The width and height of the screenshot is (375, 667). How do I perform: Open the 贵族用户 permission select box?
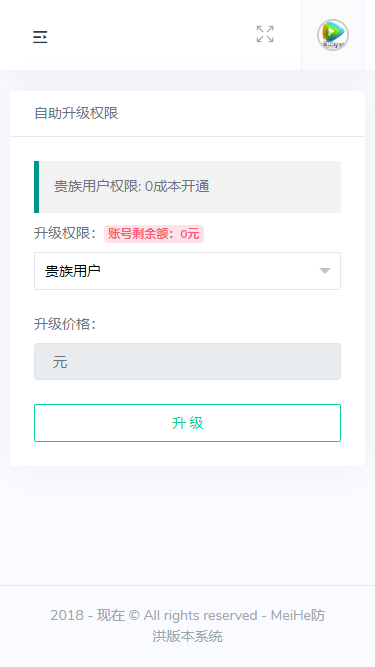(188, 271)
